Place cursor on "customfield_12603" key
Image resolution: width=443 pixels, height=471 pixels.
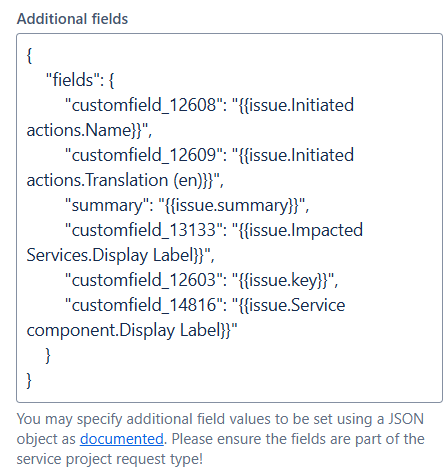[x=144, y=280]
